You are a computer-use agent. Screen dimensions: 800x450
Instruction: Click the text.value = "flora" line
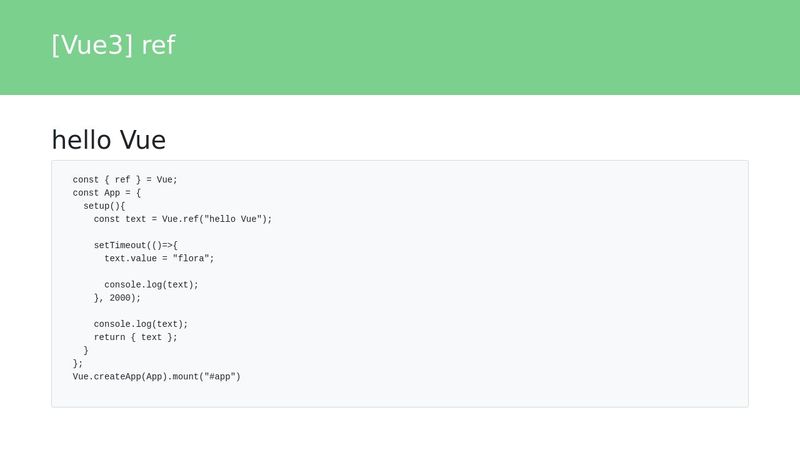click(159, 258)
